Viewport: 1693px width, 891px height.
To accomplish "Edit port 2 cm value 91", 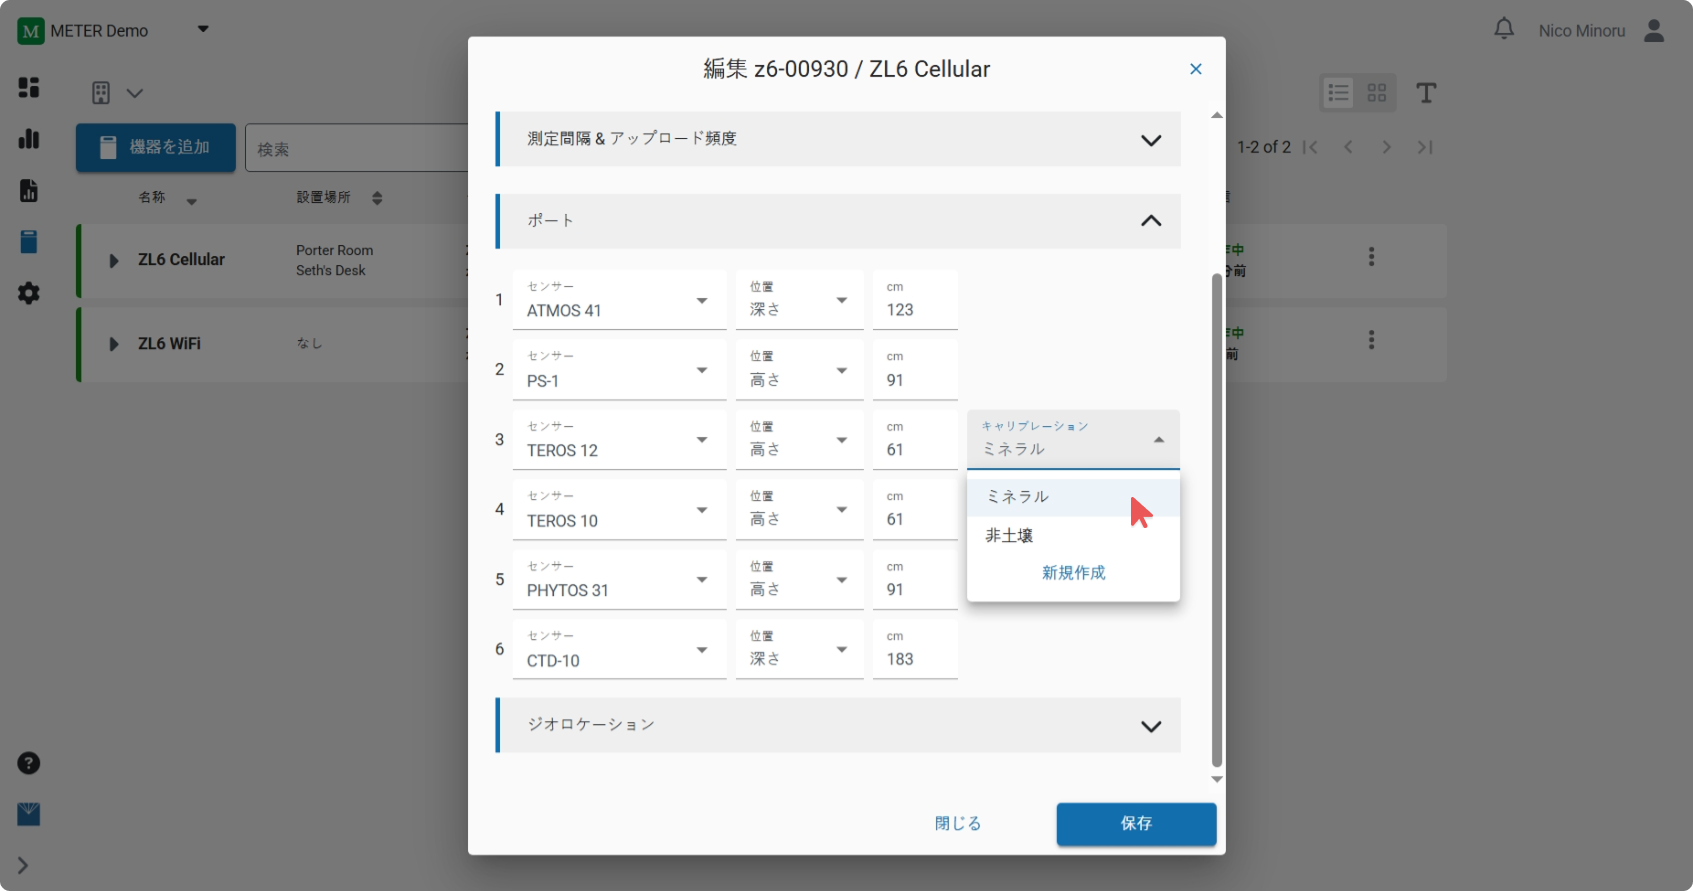I will pyautogui.click(x=915, y=370).
